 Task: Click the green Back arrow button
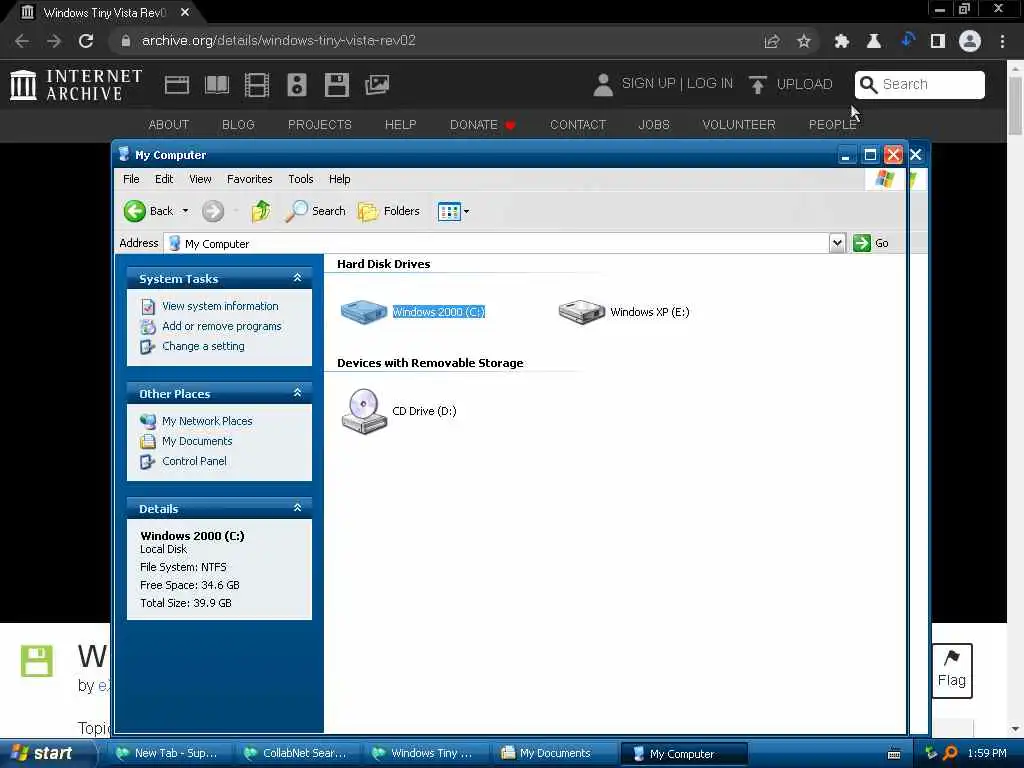point(135,211)
